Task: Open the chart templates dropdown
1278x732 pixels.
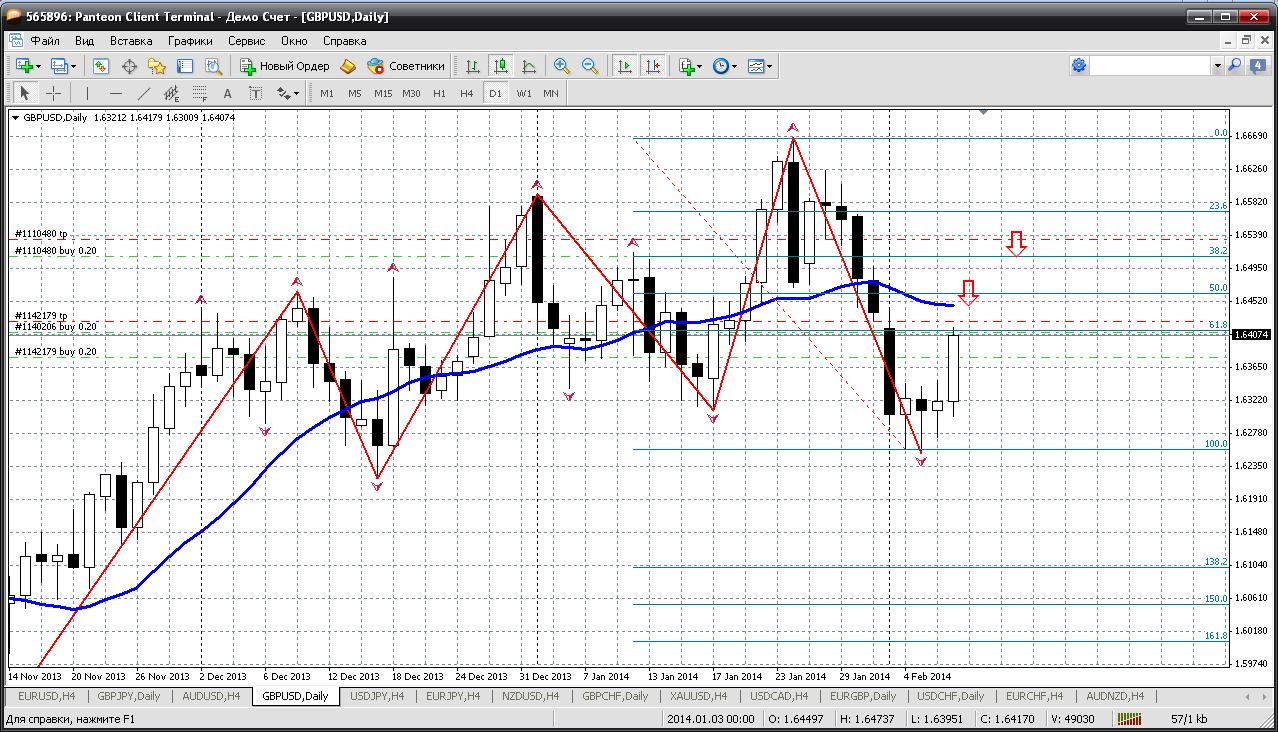Action: (761, 66)
